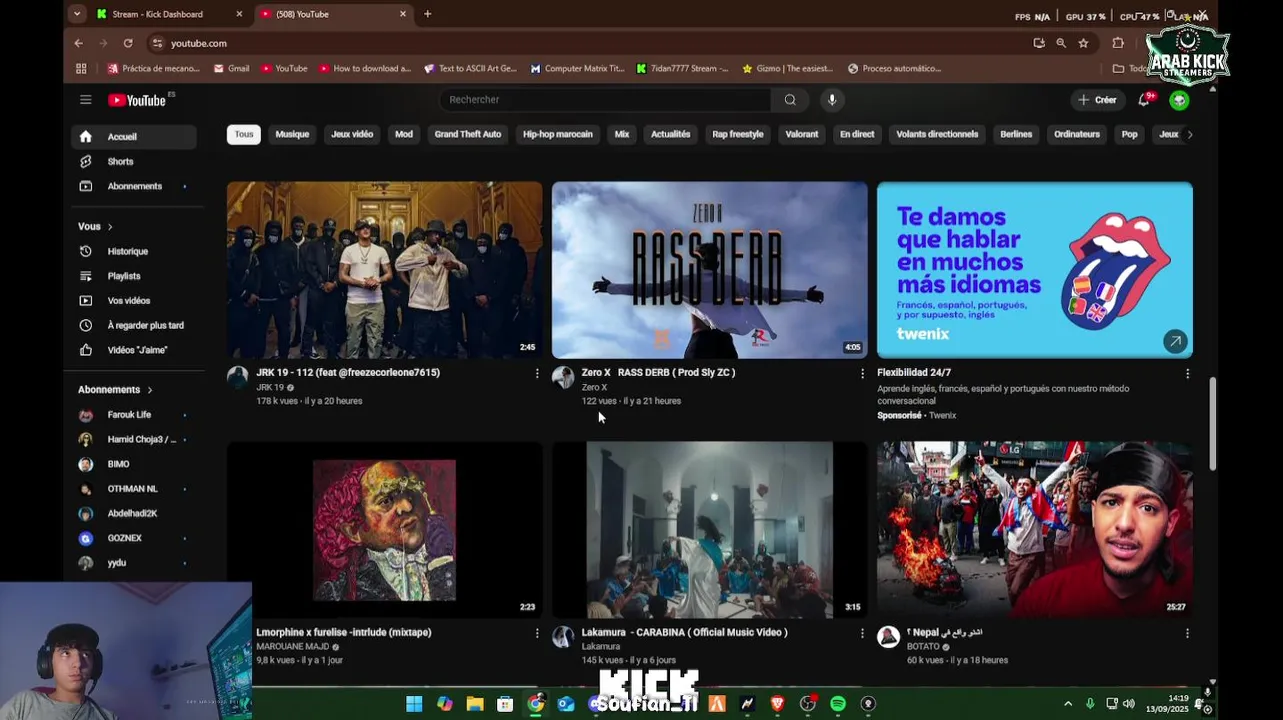The height and width of the screenshot is (720, 1283).
Task: Open Brave browser from the taskbar
Action: (x=777, y=704)
